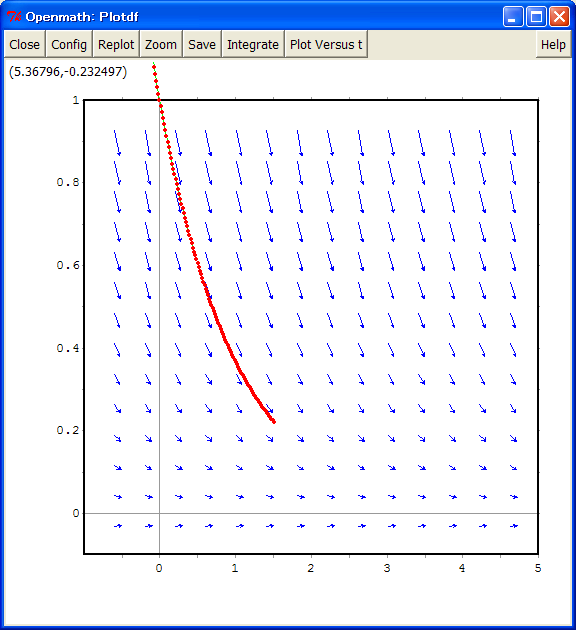Click the coordinate readout text
The width and height of the screenshot is (576, 630).
point(68,72)
